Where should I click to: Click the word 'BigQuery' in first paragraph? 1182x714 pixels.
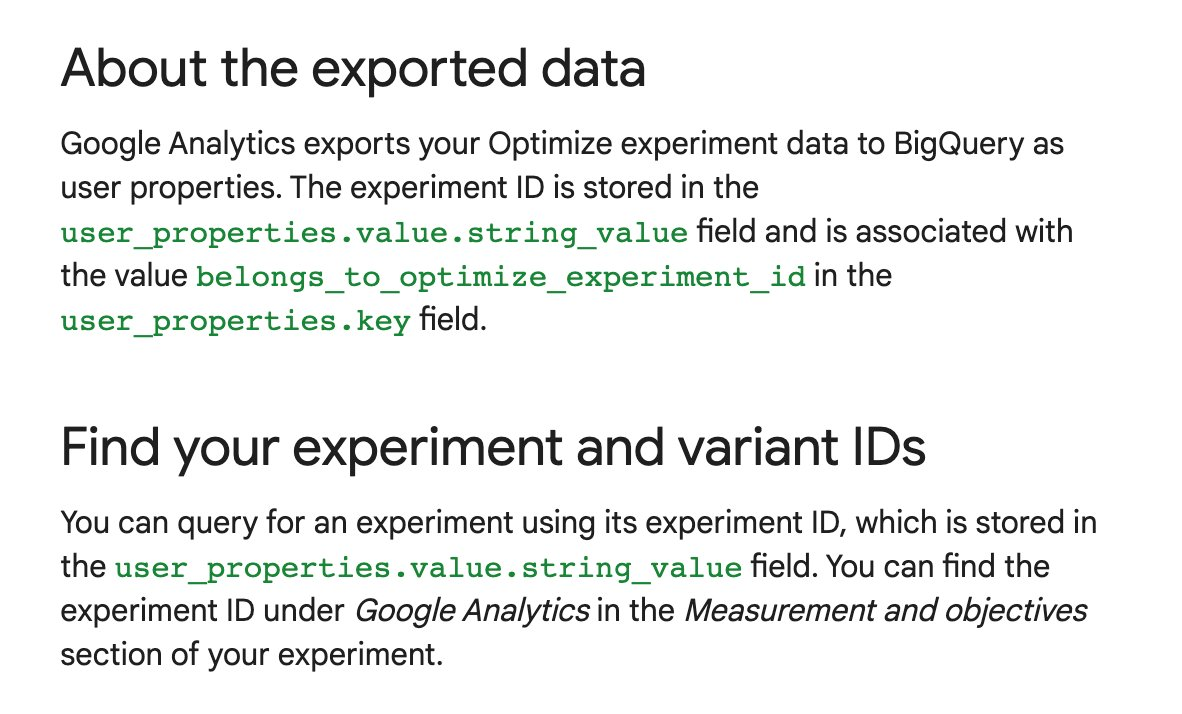click(x=959, y=144)
